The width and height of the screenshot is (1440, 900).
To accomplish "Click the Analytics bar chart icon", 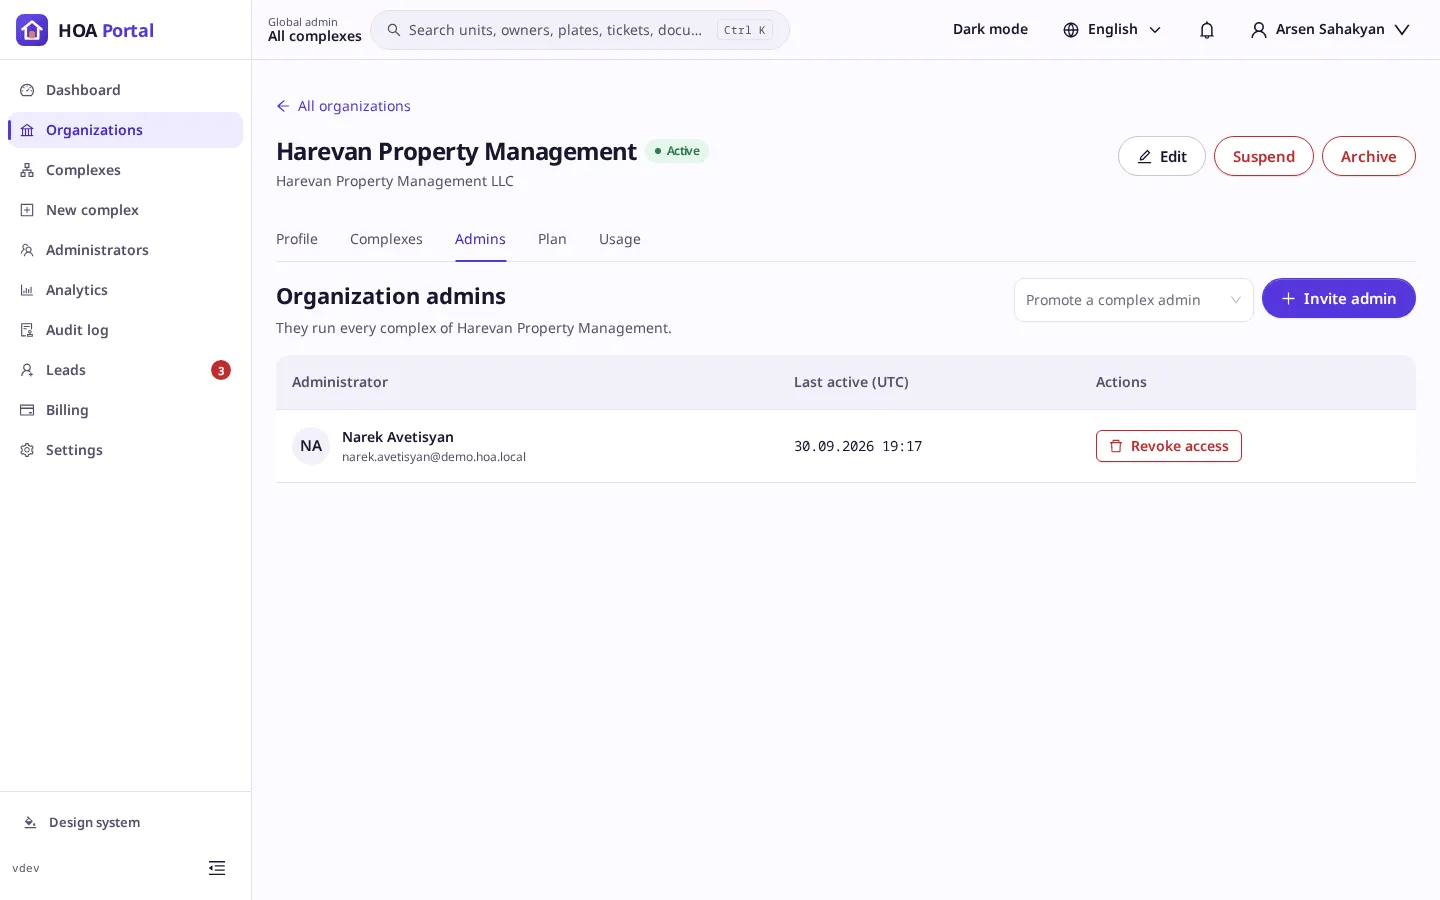I will tap(27, 290).
